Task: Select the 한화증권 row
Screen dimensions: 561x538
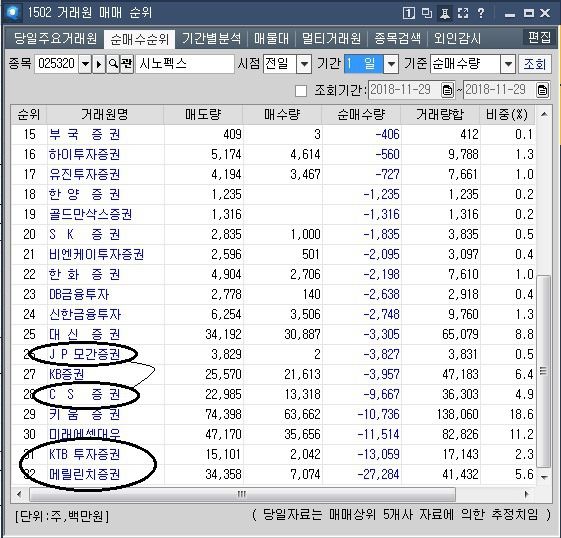Action: click(x=273, y=275)
